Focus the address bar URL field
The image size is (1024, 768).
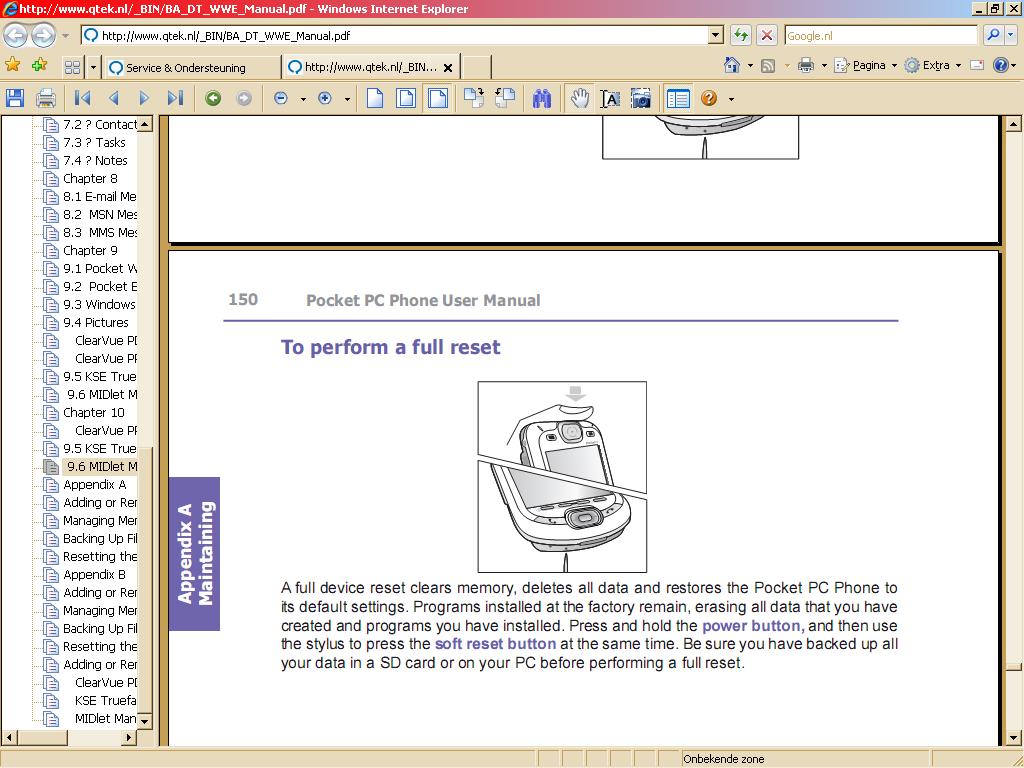point(395,35)
